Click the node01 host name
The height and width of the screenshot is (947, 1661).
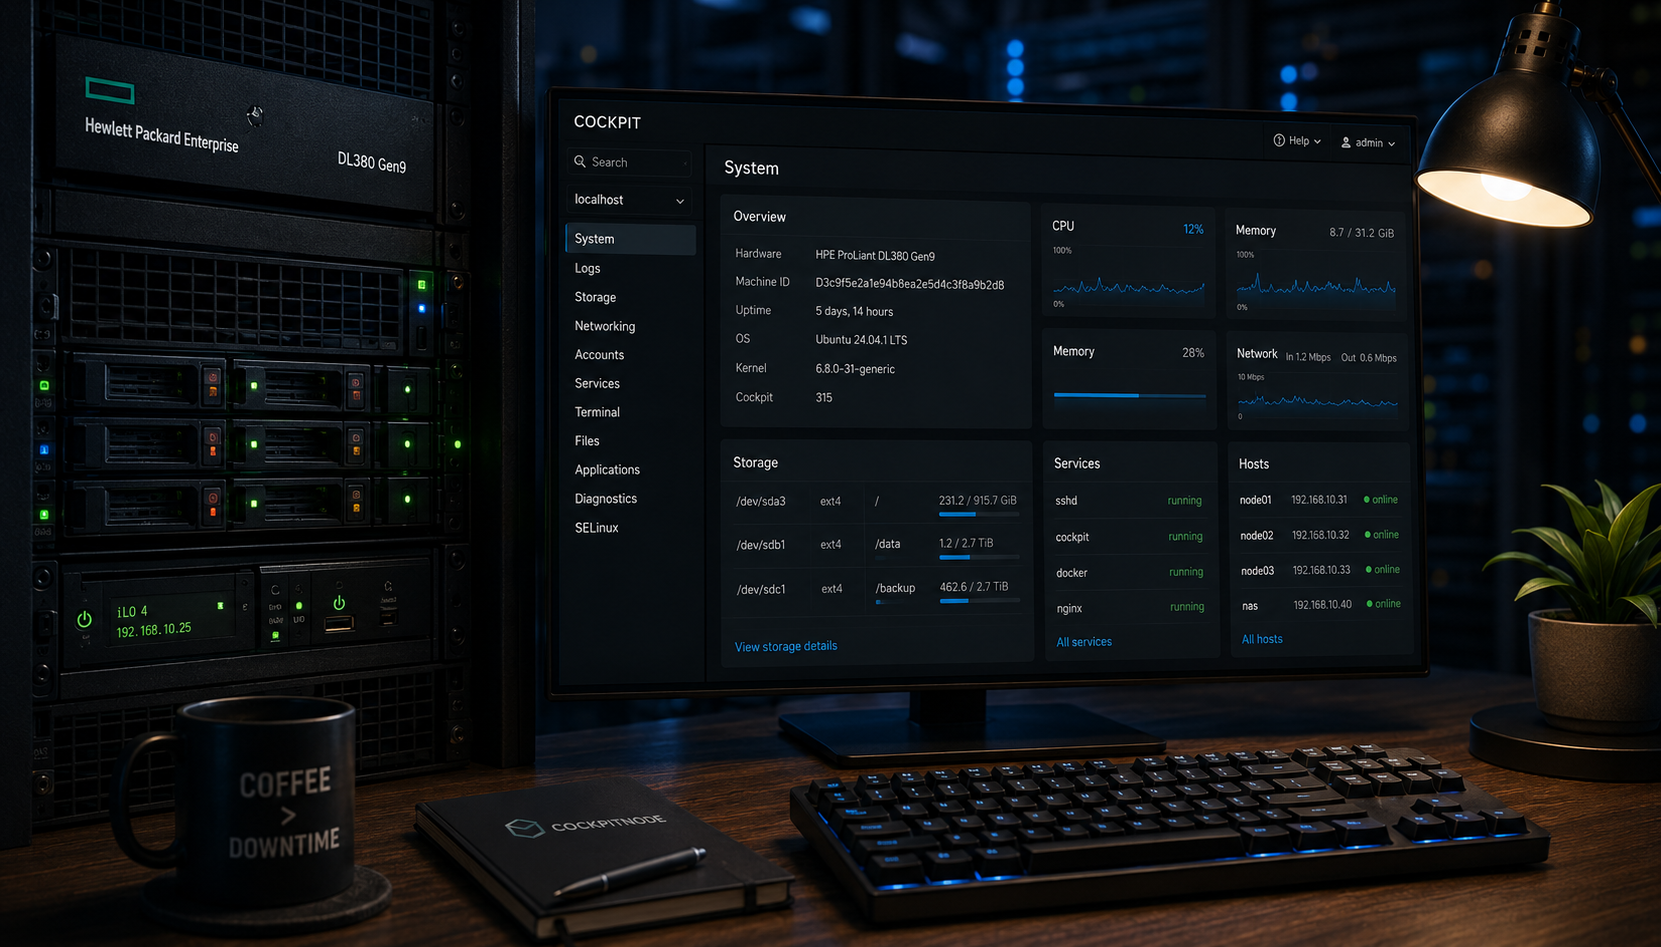tap(1255, 500)
